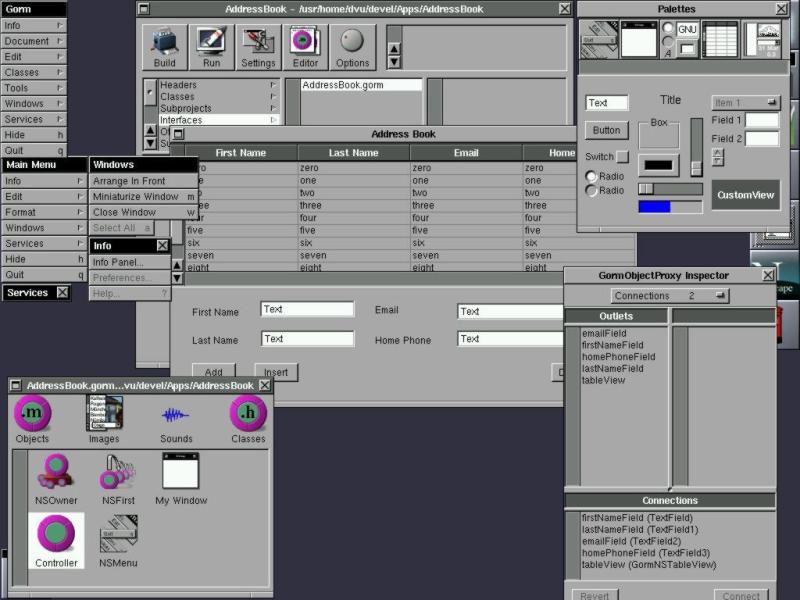The height and width of the screenshot is (600, 800).
Task: Toggle the Switch checkbox in Palettes
Action: (622, 157)
